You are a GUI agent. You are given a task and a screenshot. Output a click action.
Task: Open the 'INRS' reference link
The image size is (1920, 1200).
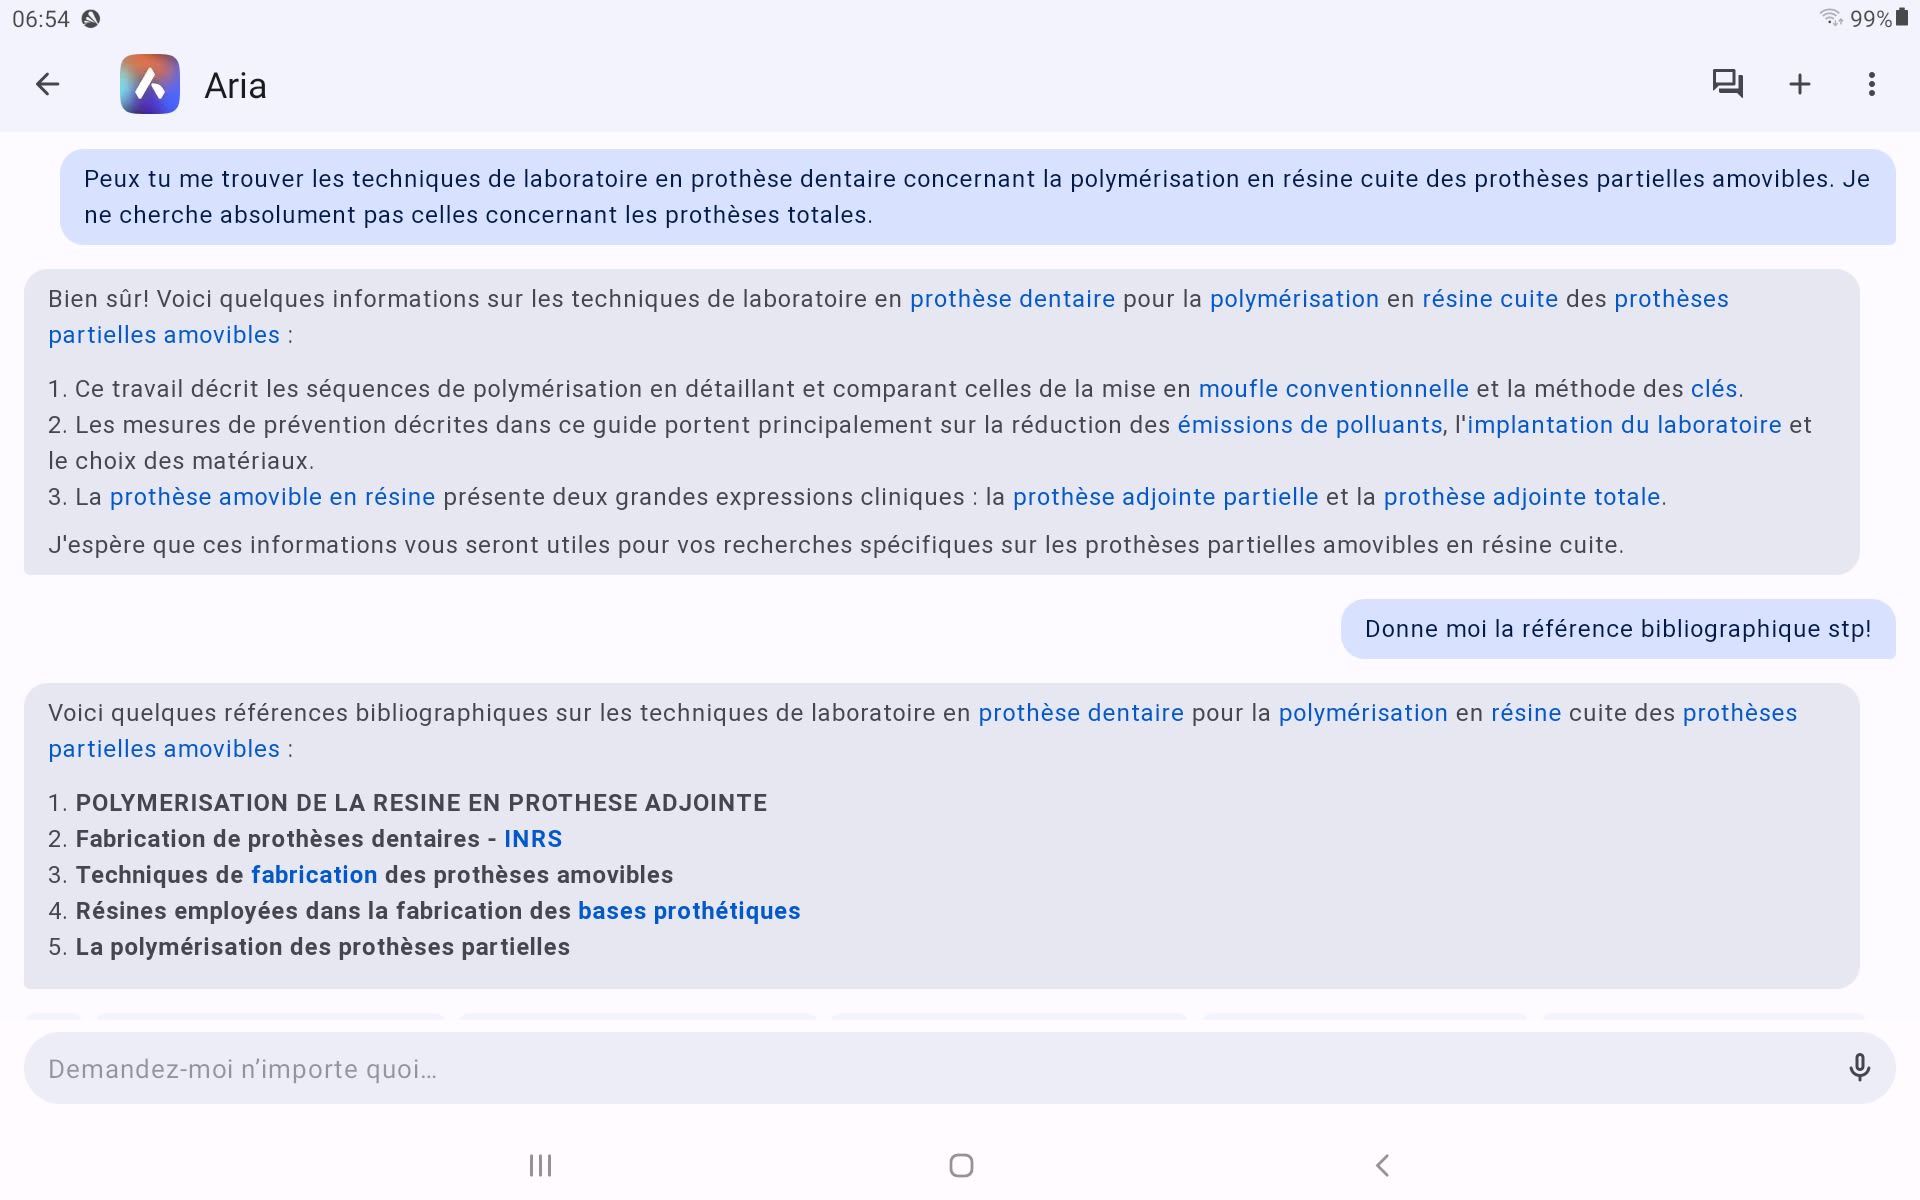click(533, 839)
